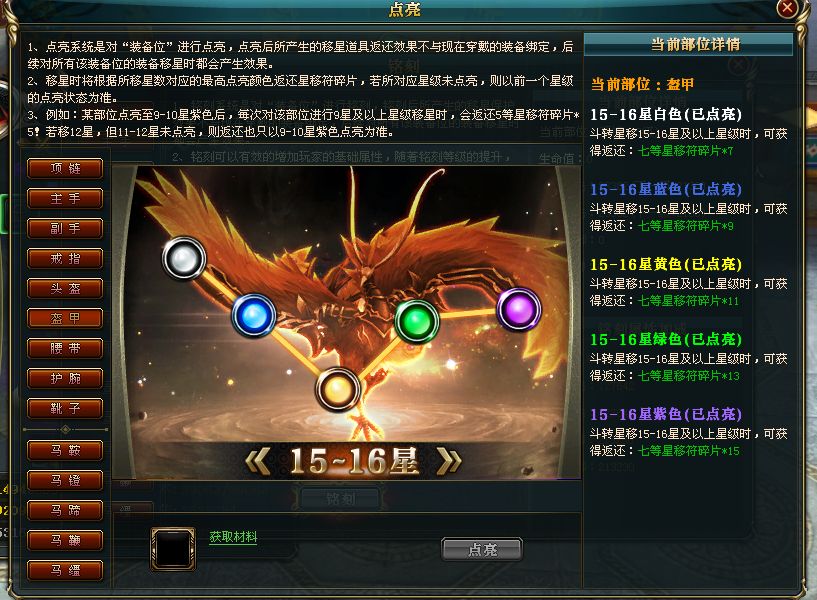Choose the 腰带 slot
This screenshot has height=600, width=817.
point(65,348)
